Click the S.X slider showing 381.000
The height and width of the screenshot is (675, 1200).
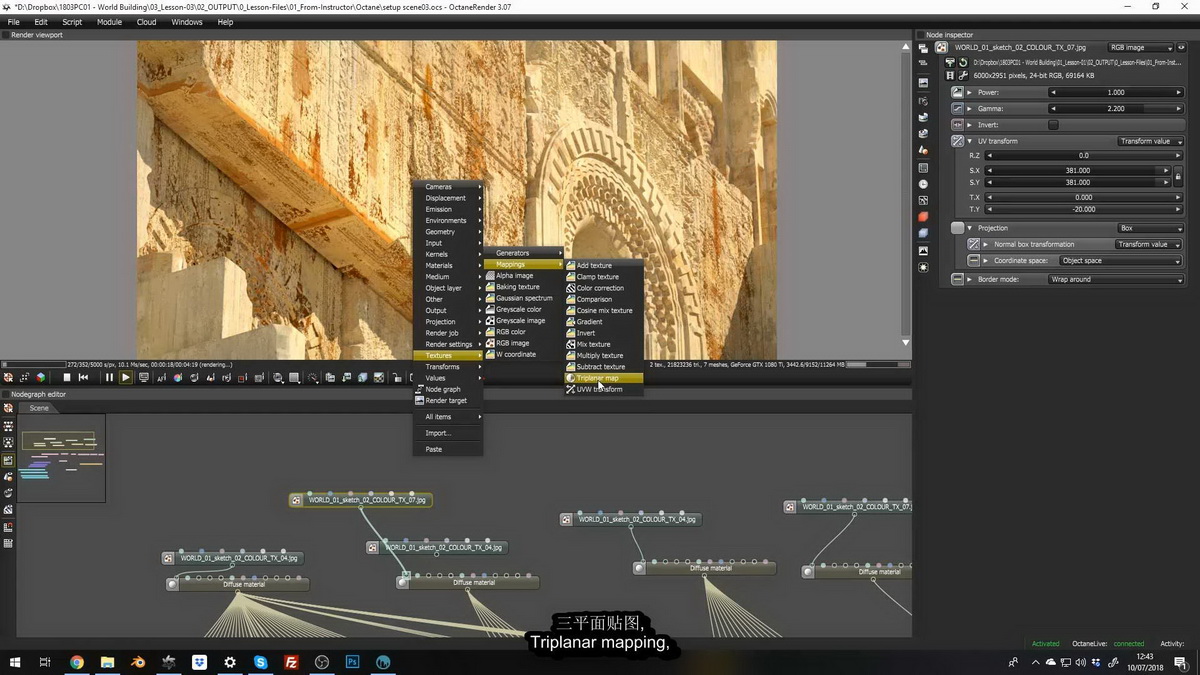coord(1078,170)
